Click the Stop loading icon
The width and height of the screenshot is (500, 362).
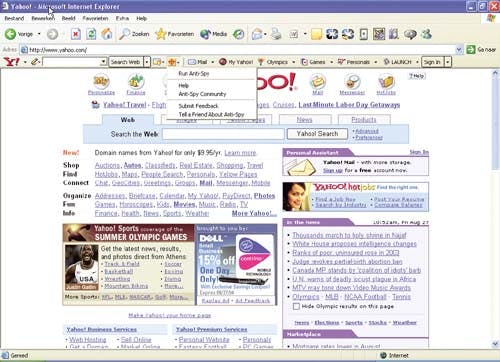coord(76,34)
